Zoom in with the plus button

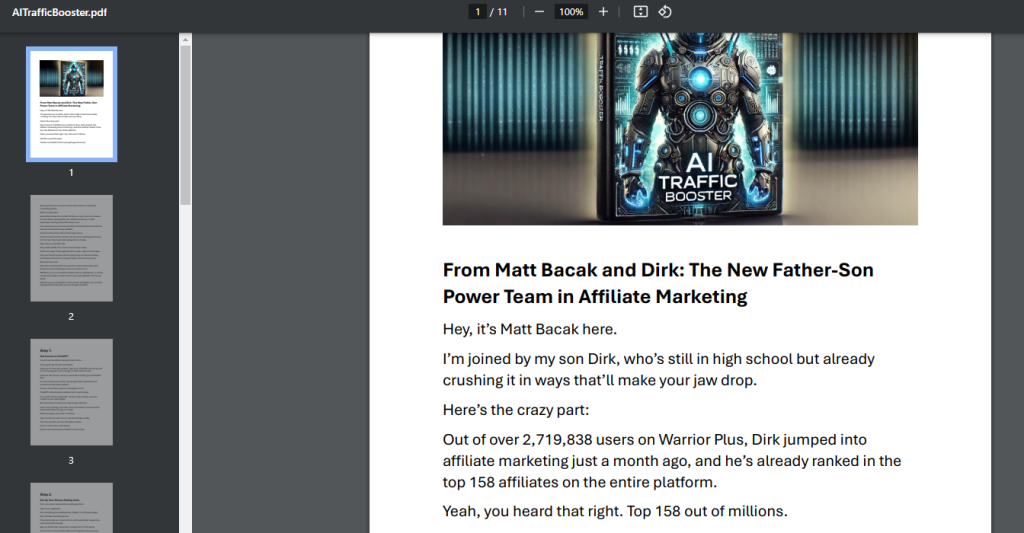coord(603,12)
